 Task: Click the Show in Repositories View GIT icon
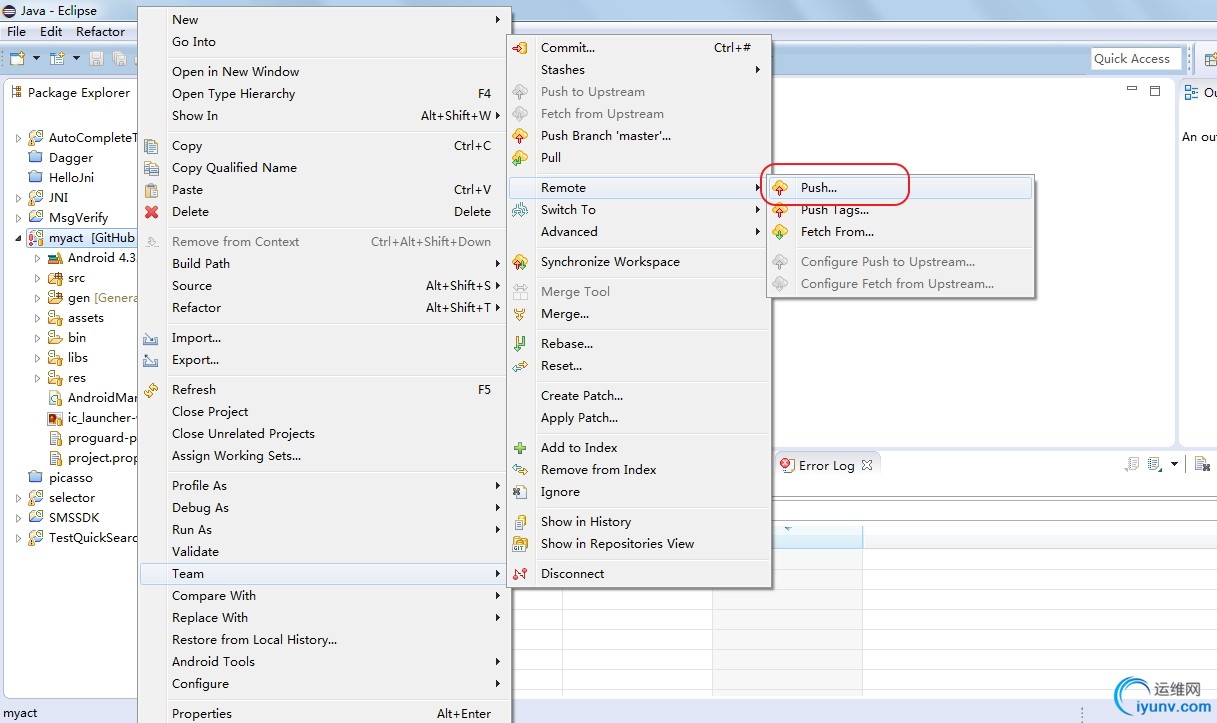pyautogui.click(x=520, y=544)
